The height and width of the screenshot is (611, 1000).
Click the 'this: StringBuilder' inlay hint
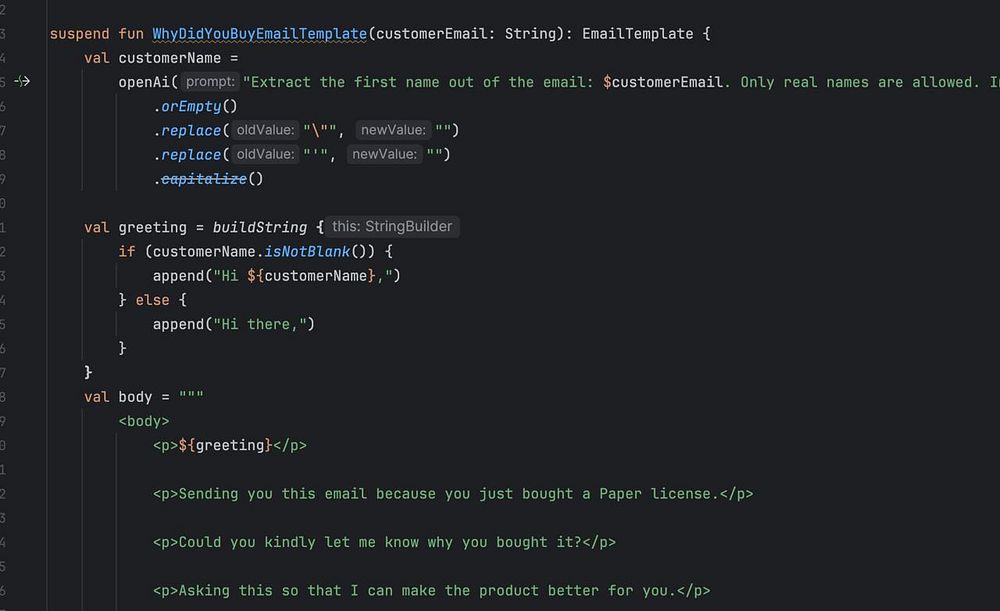[392, 227]
